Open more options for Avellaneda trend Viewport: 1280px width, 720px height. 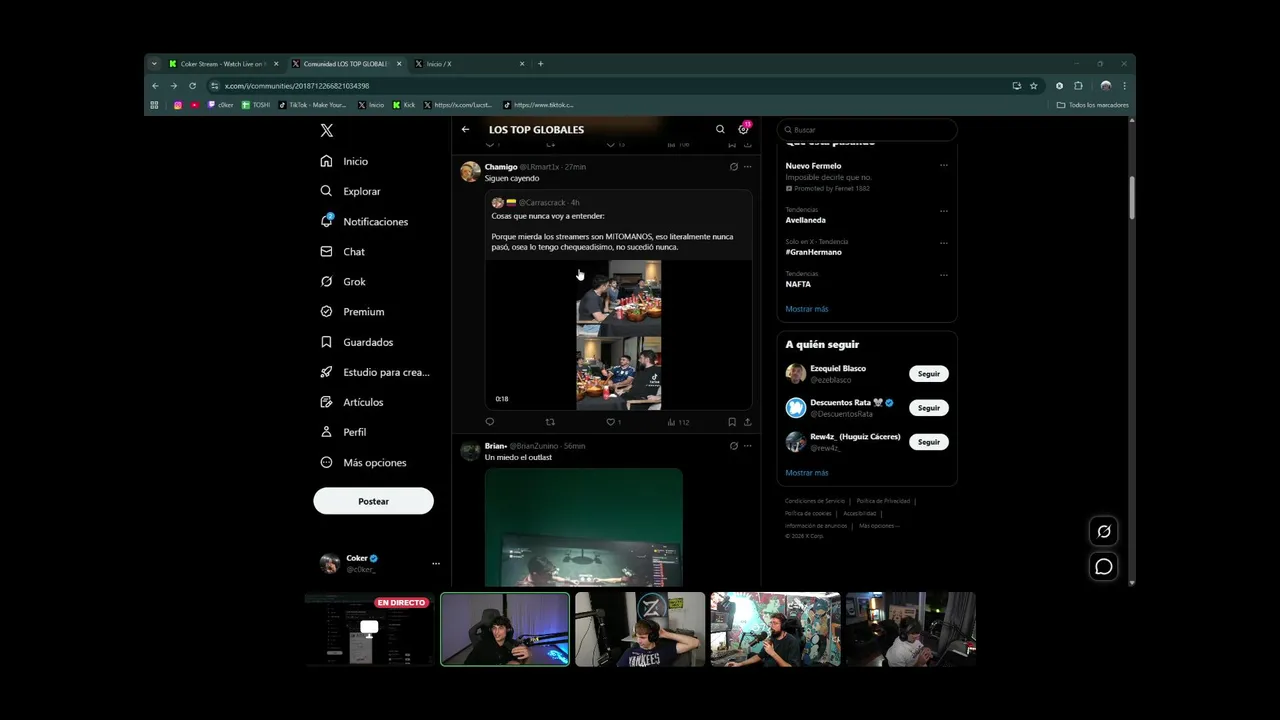pos(943,211)
